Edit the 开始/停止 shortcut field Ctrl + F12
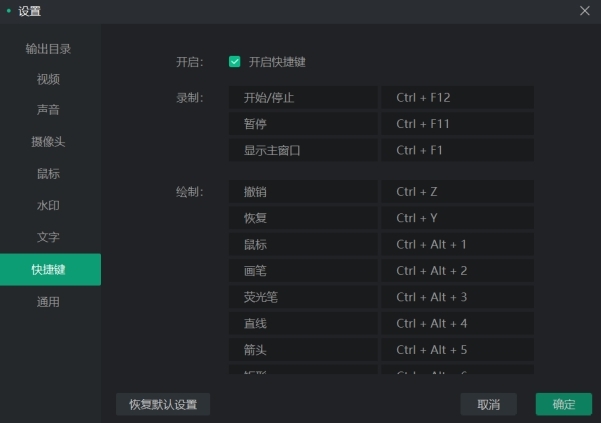Viewport: 601px width, 423px height. click(456, 97)
